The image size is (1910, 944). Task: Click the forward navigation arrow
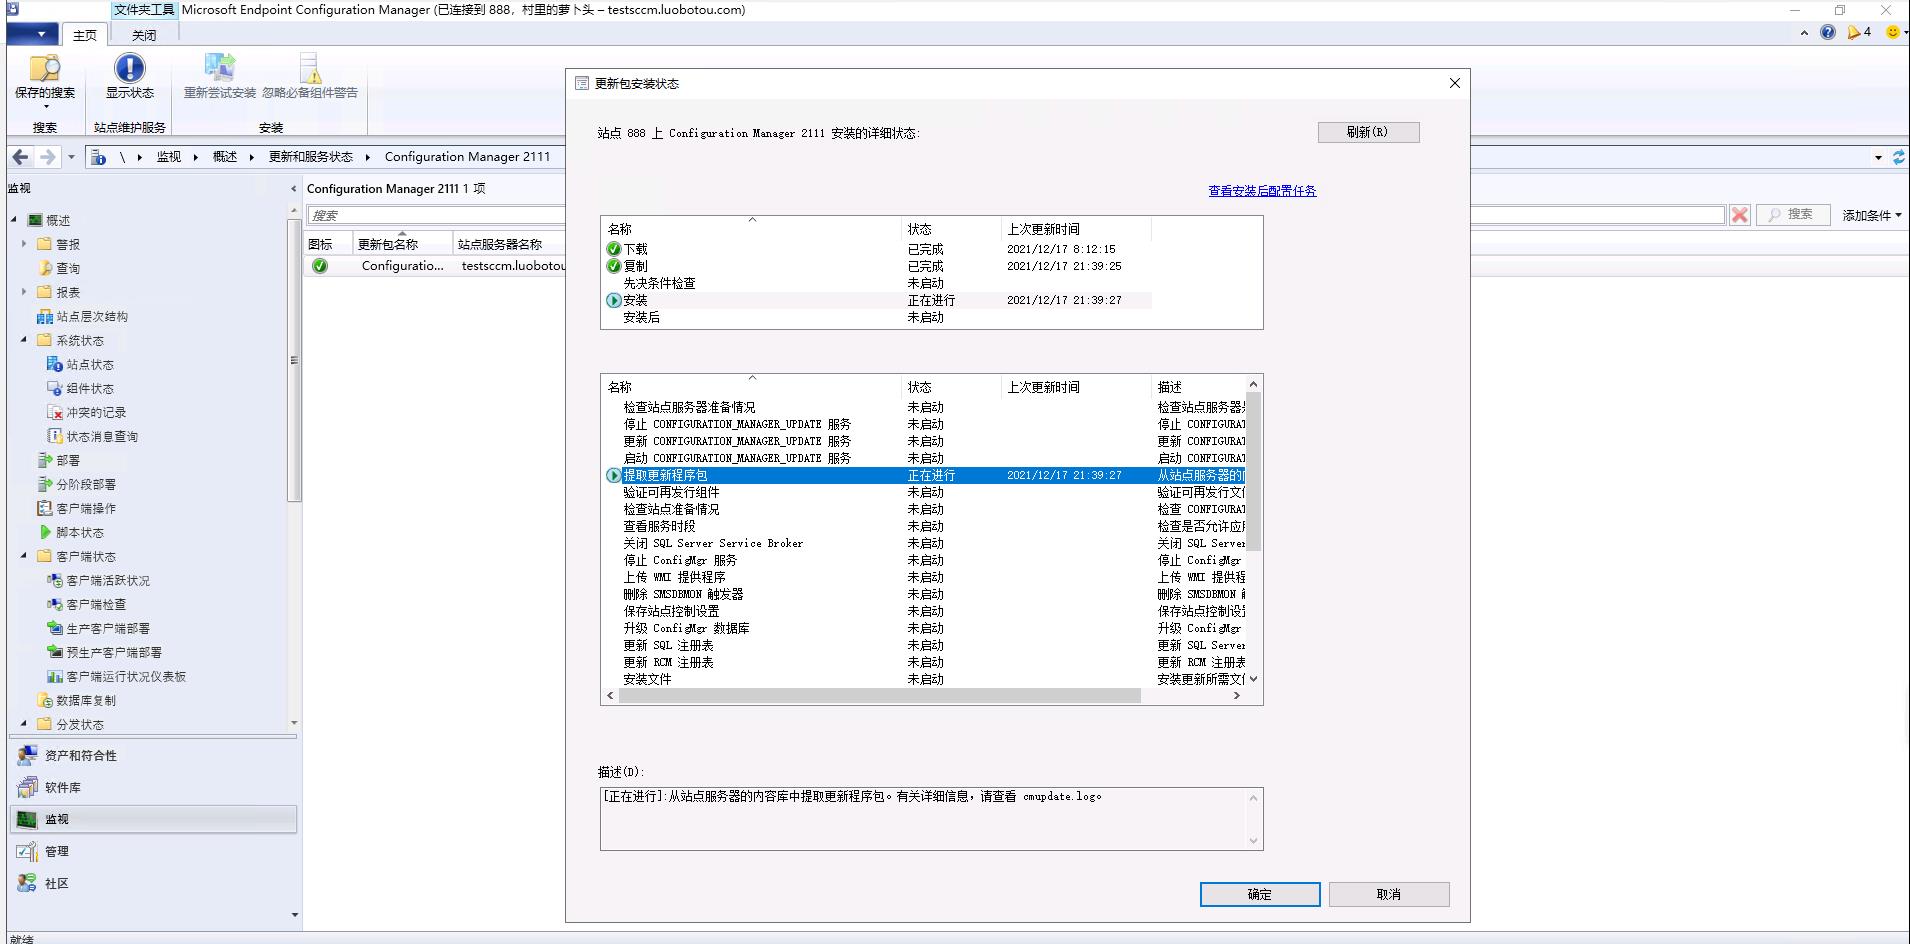(x=47, y=157)
